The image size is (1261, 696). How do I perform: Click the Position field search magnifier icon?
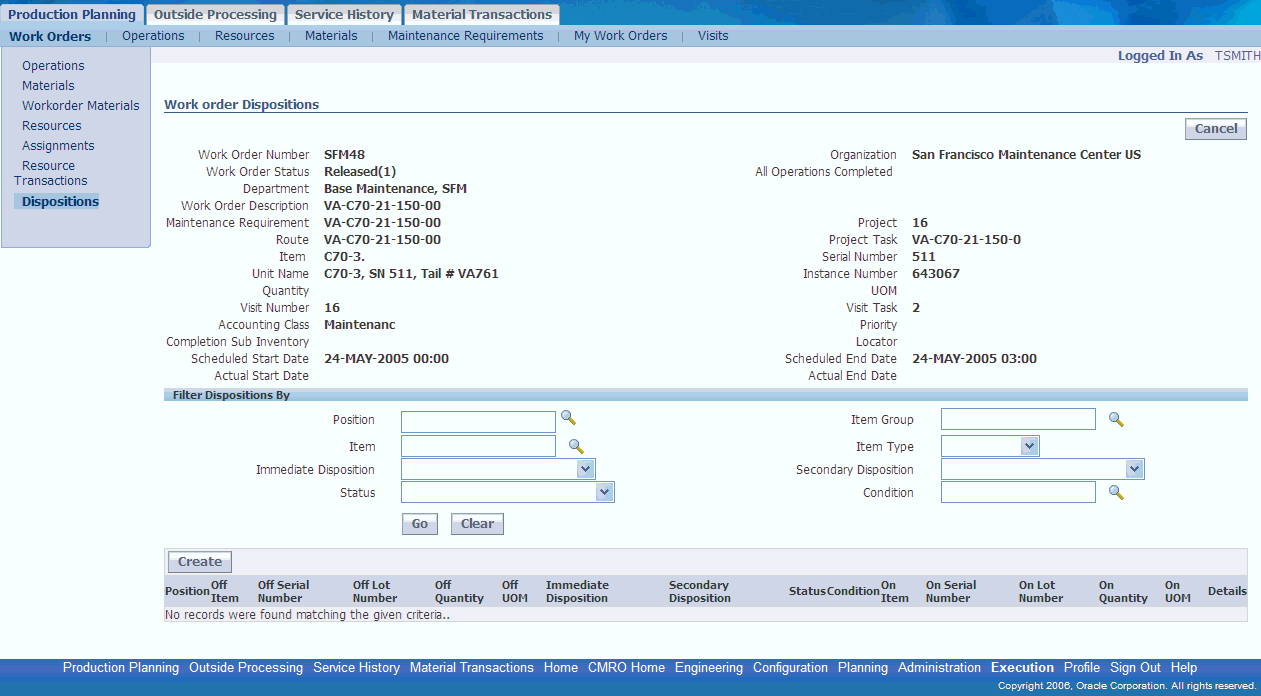(x=568, y=418)
